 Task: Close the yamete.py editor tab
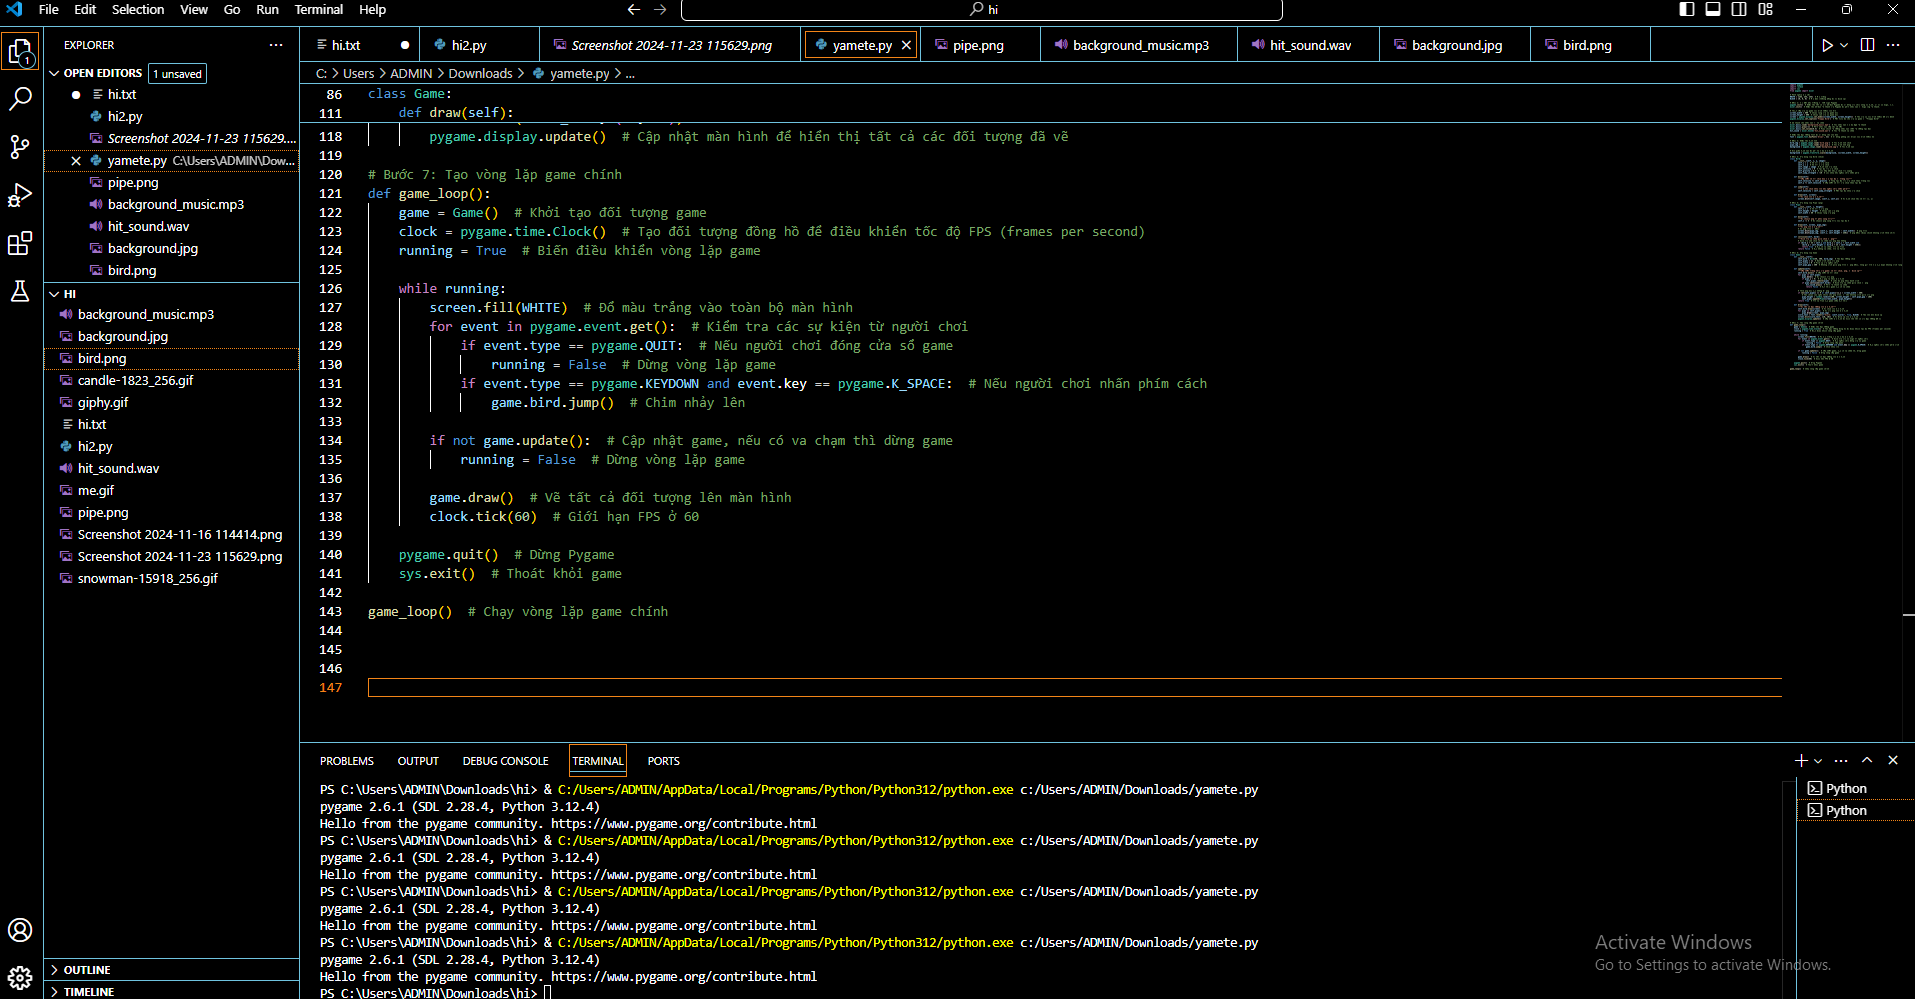coord(906,45)
